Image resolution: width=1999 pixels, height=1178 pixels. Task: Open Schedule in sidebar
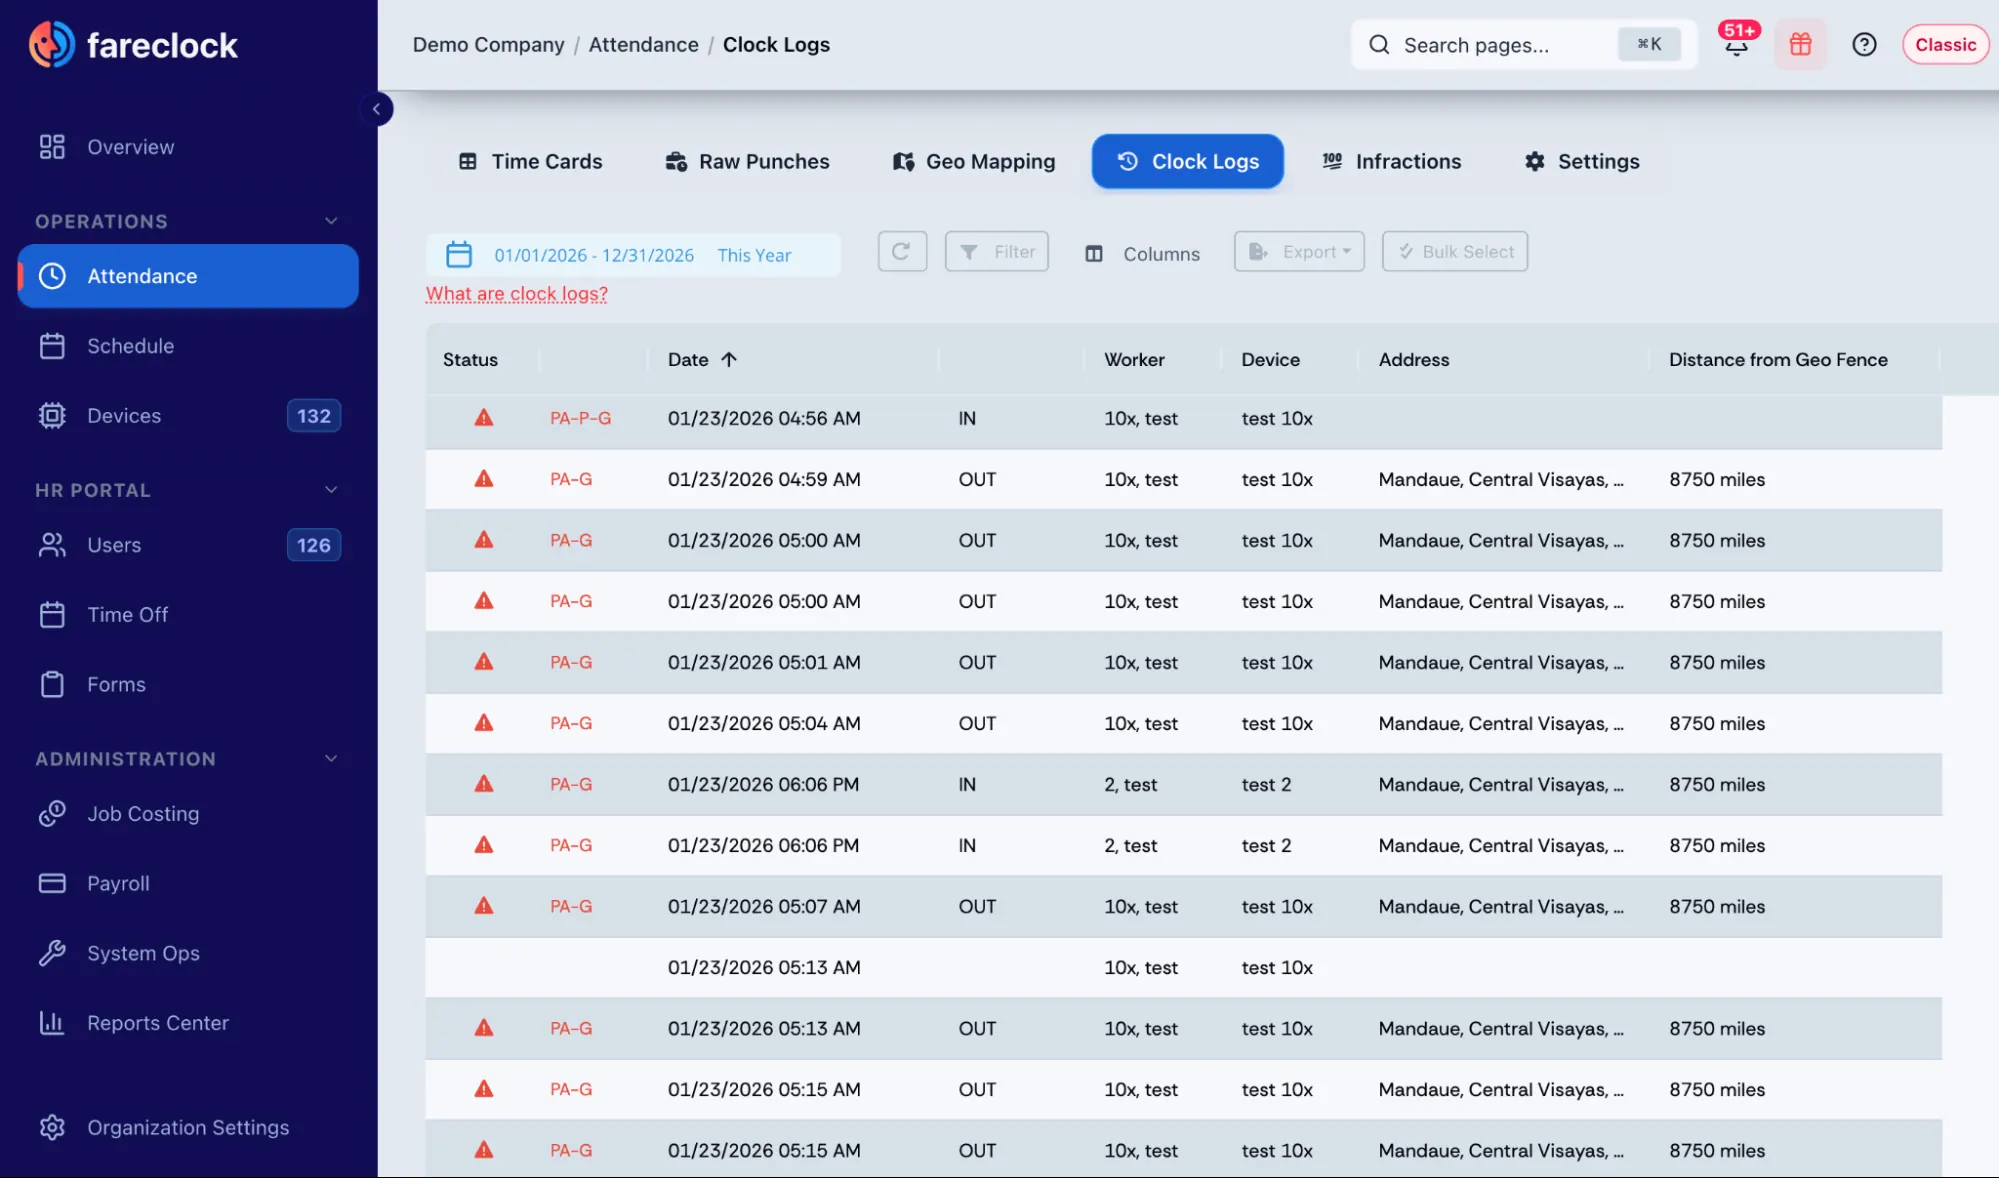[188, 346]
